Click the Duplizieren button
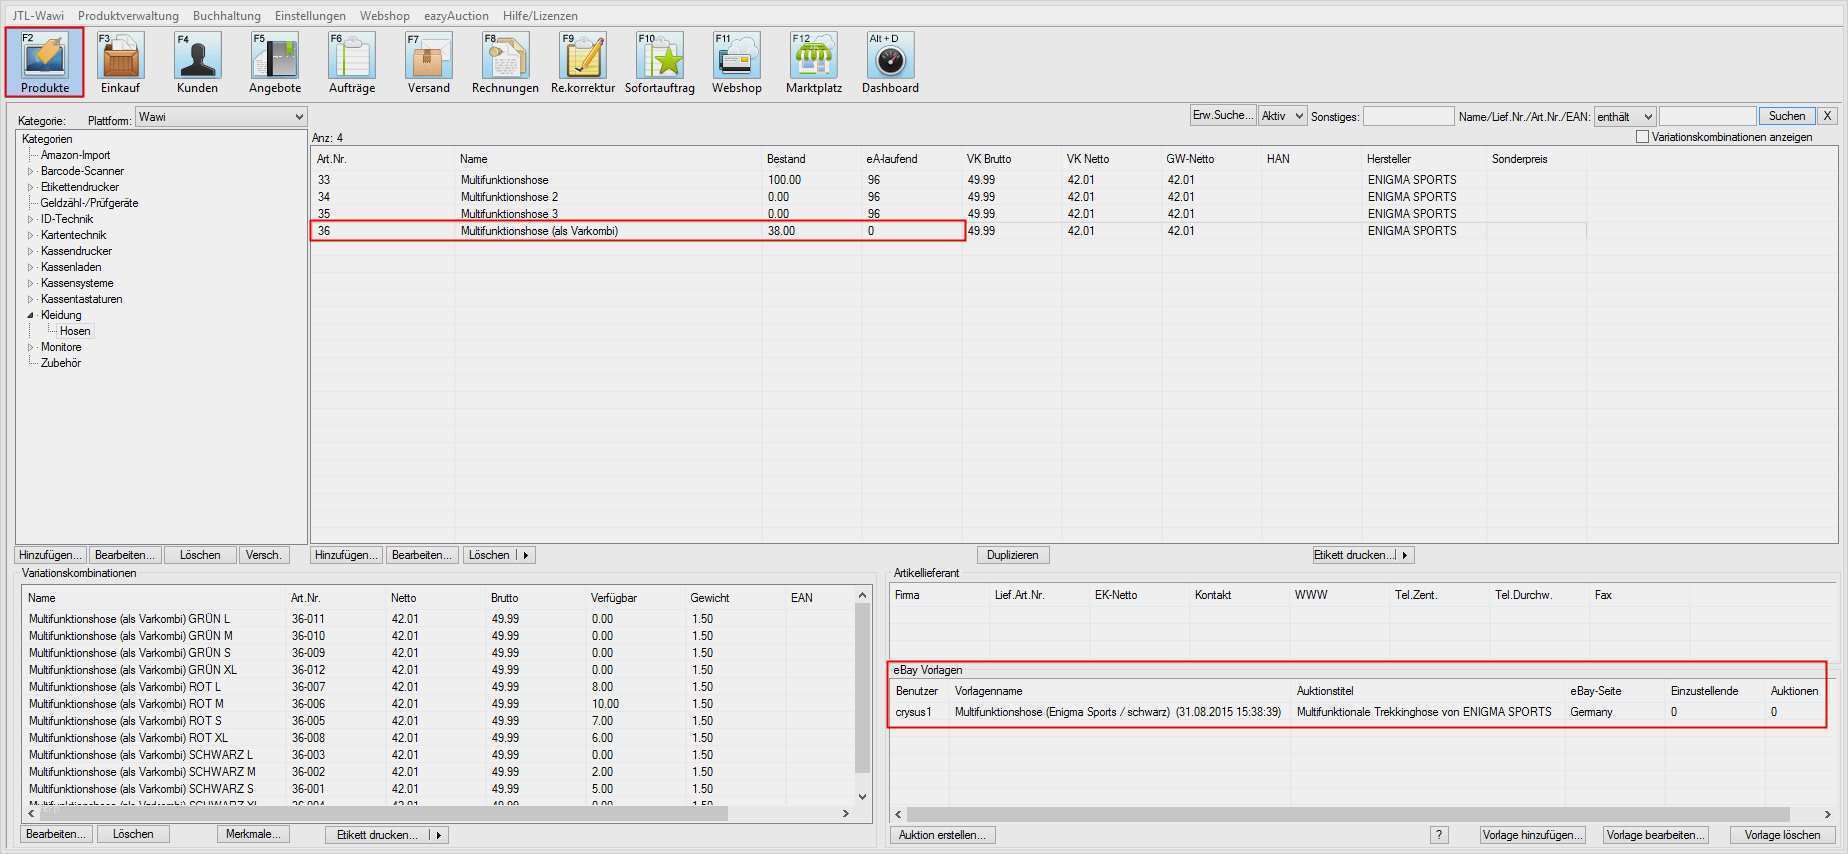Screen dimensions: 1848x854 tap(1013, 555)
